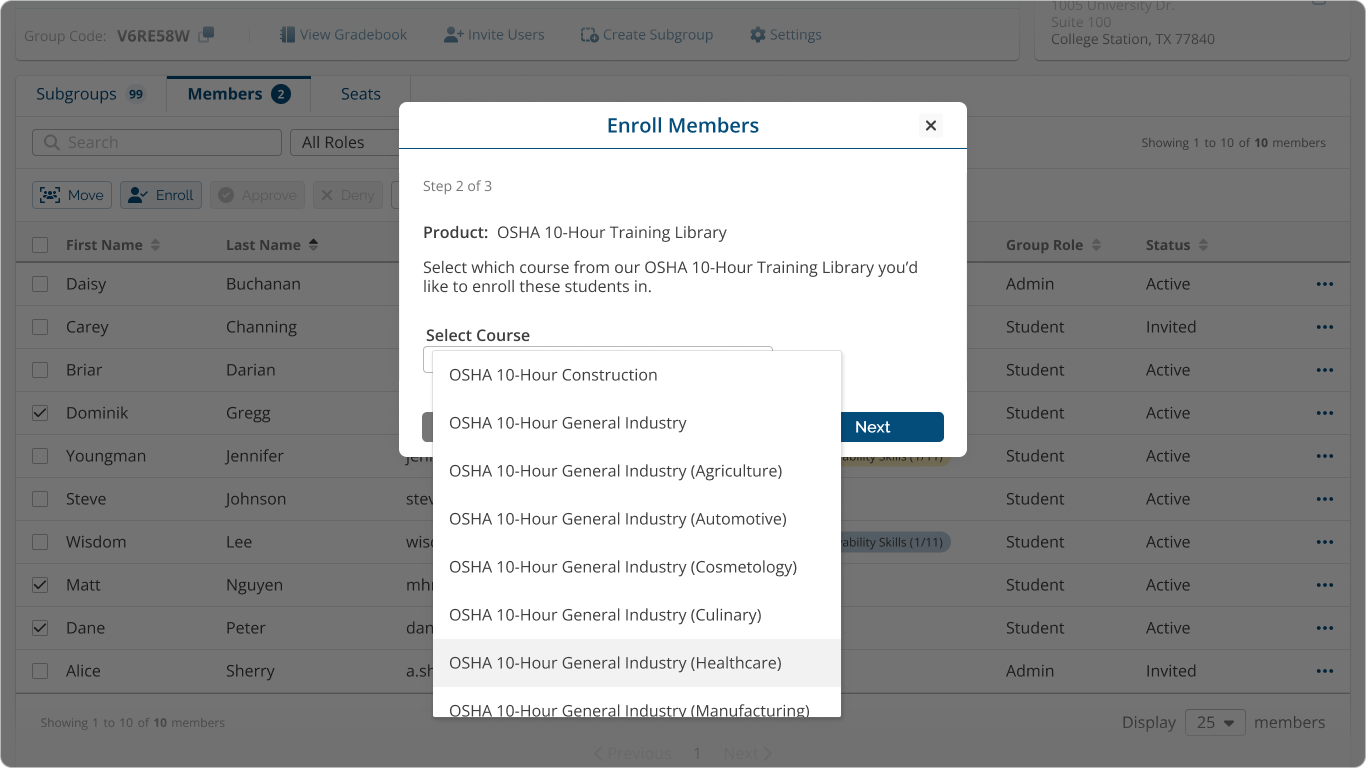The width and height of the screenshot is (1366, 768).
Task: Toggle the select-all members checkbox
Action: [x=39, y=244]
